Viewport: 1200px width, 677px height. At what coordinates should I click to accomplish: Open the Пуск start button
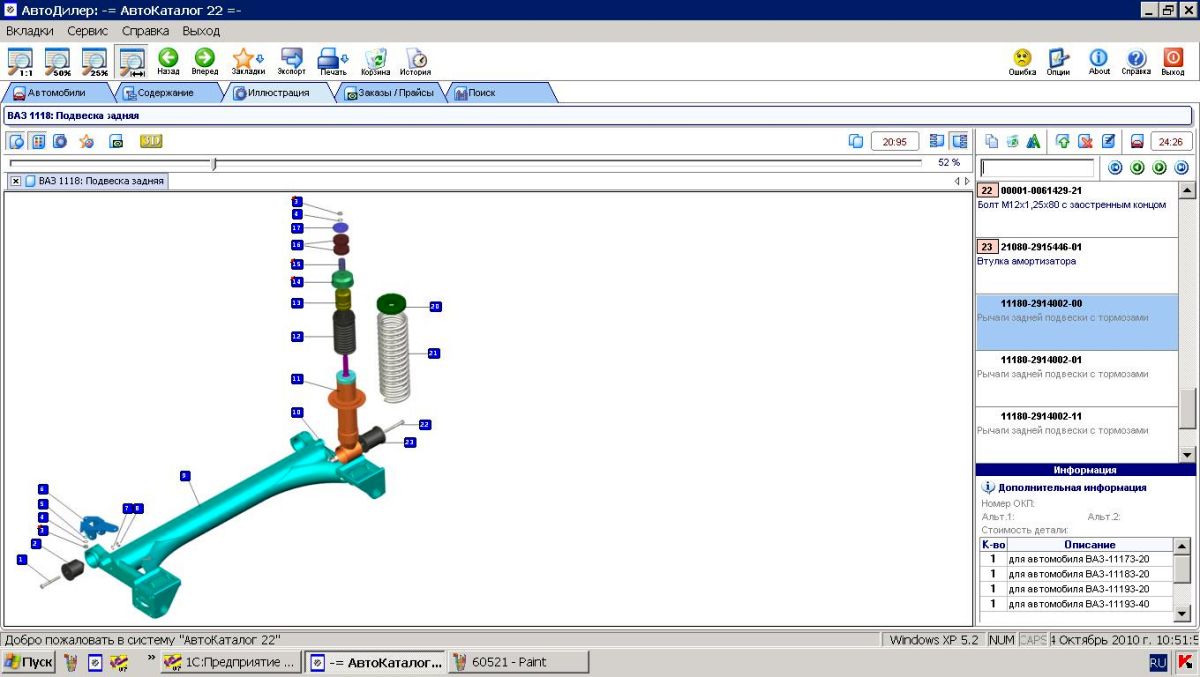pyautogui.click(x=29, y=662)
